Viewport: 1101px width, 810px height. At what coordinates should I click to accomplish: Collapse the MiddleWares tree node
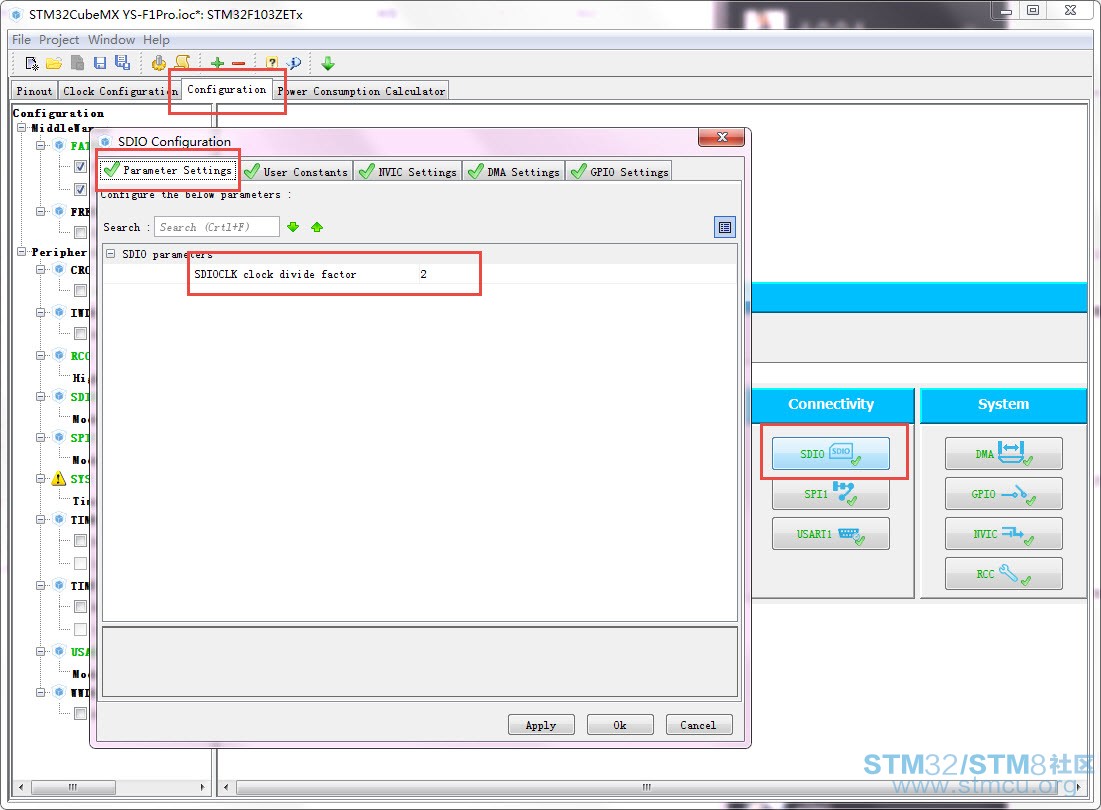click(x=22, y=128)
